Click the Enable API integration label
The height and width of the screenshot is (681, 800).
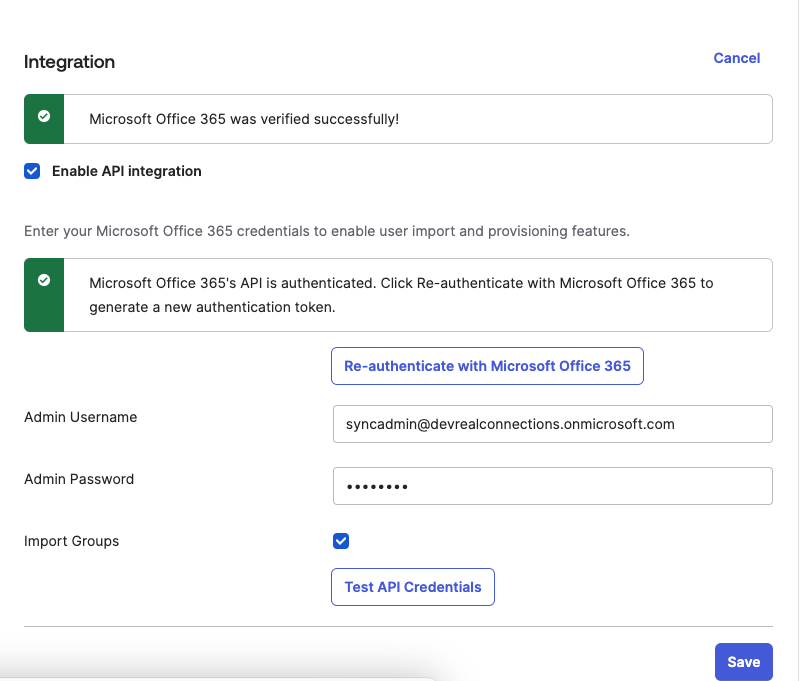127,171
